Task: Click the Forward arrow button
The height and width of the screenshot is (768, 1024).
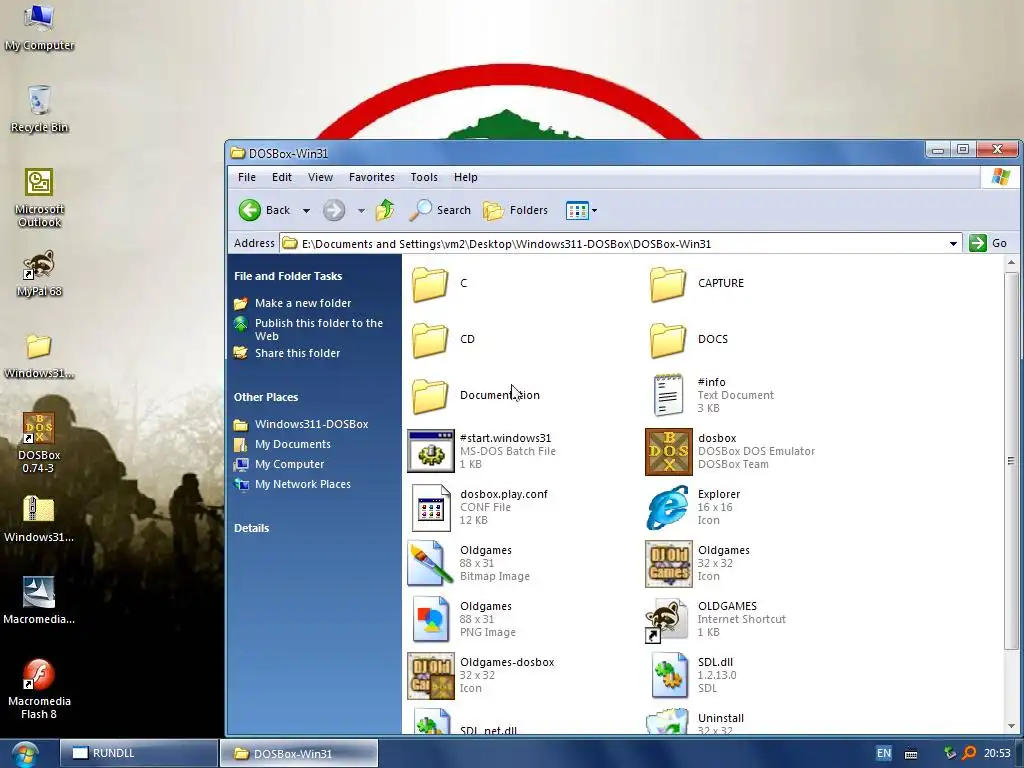Action: pyautogui.click(x=334, y=210)
